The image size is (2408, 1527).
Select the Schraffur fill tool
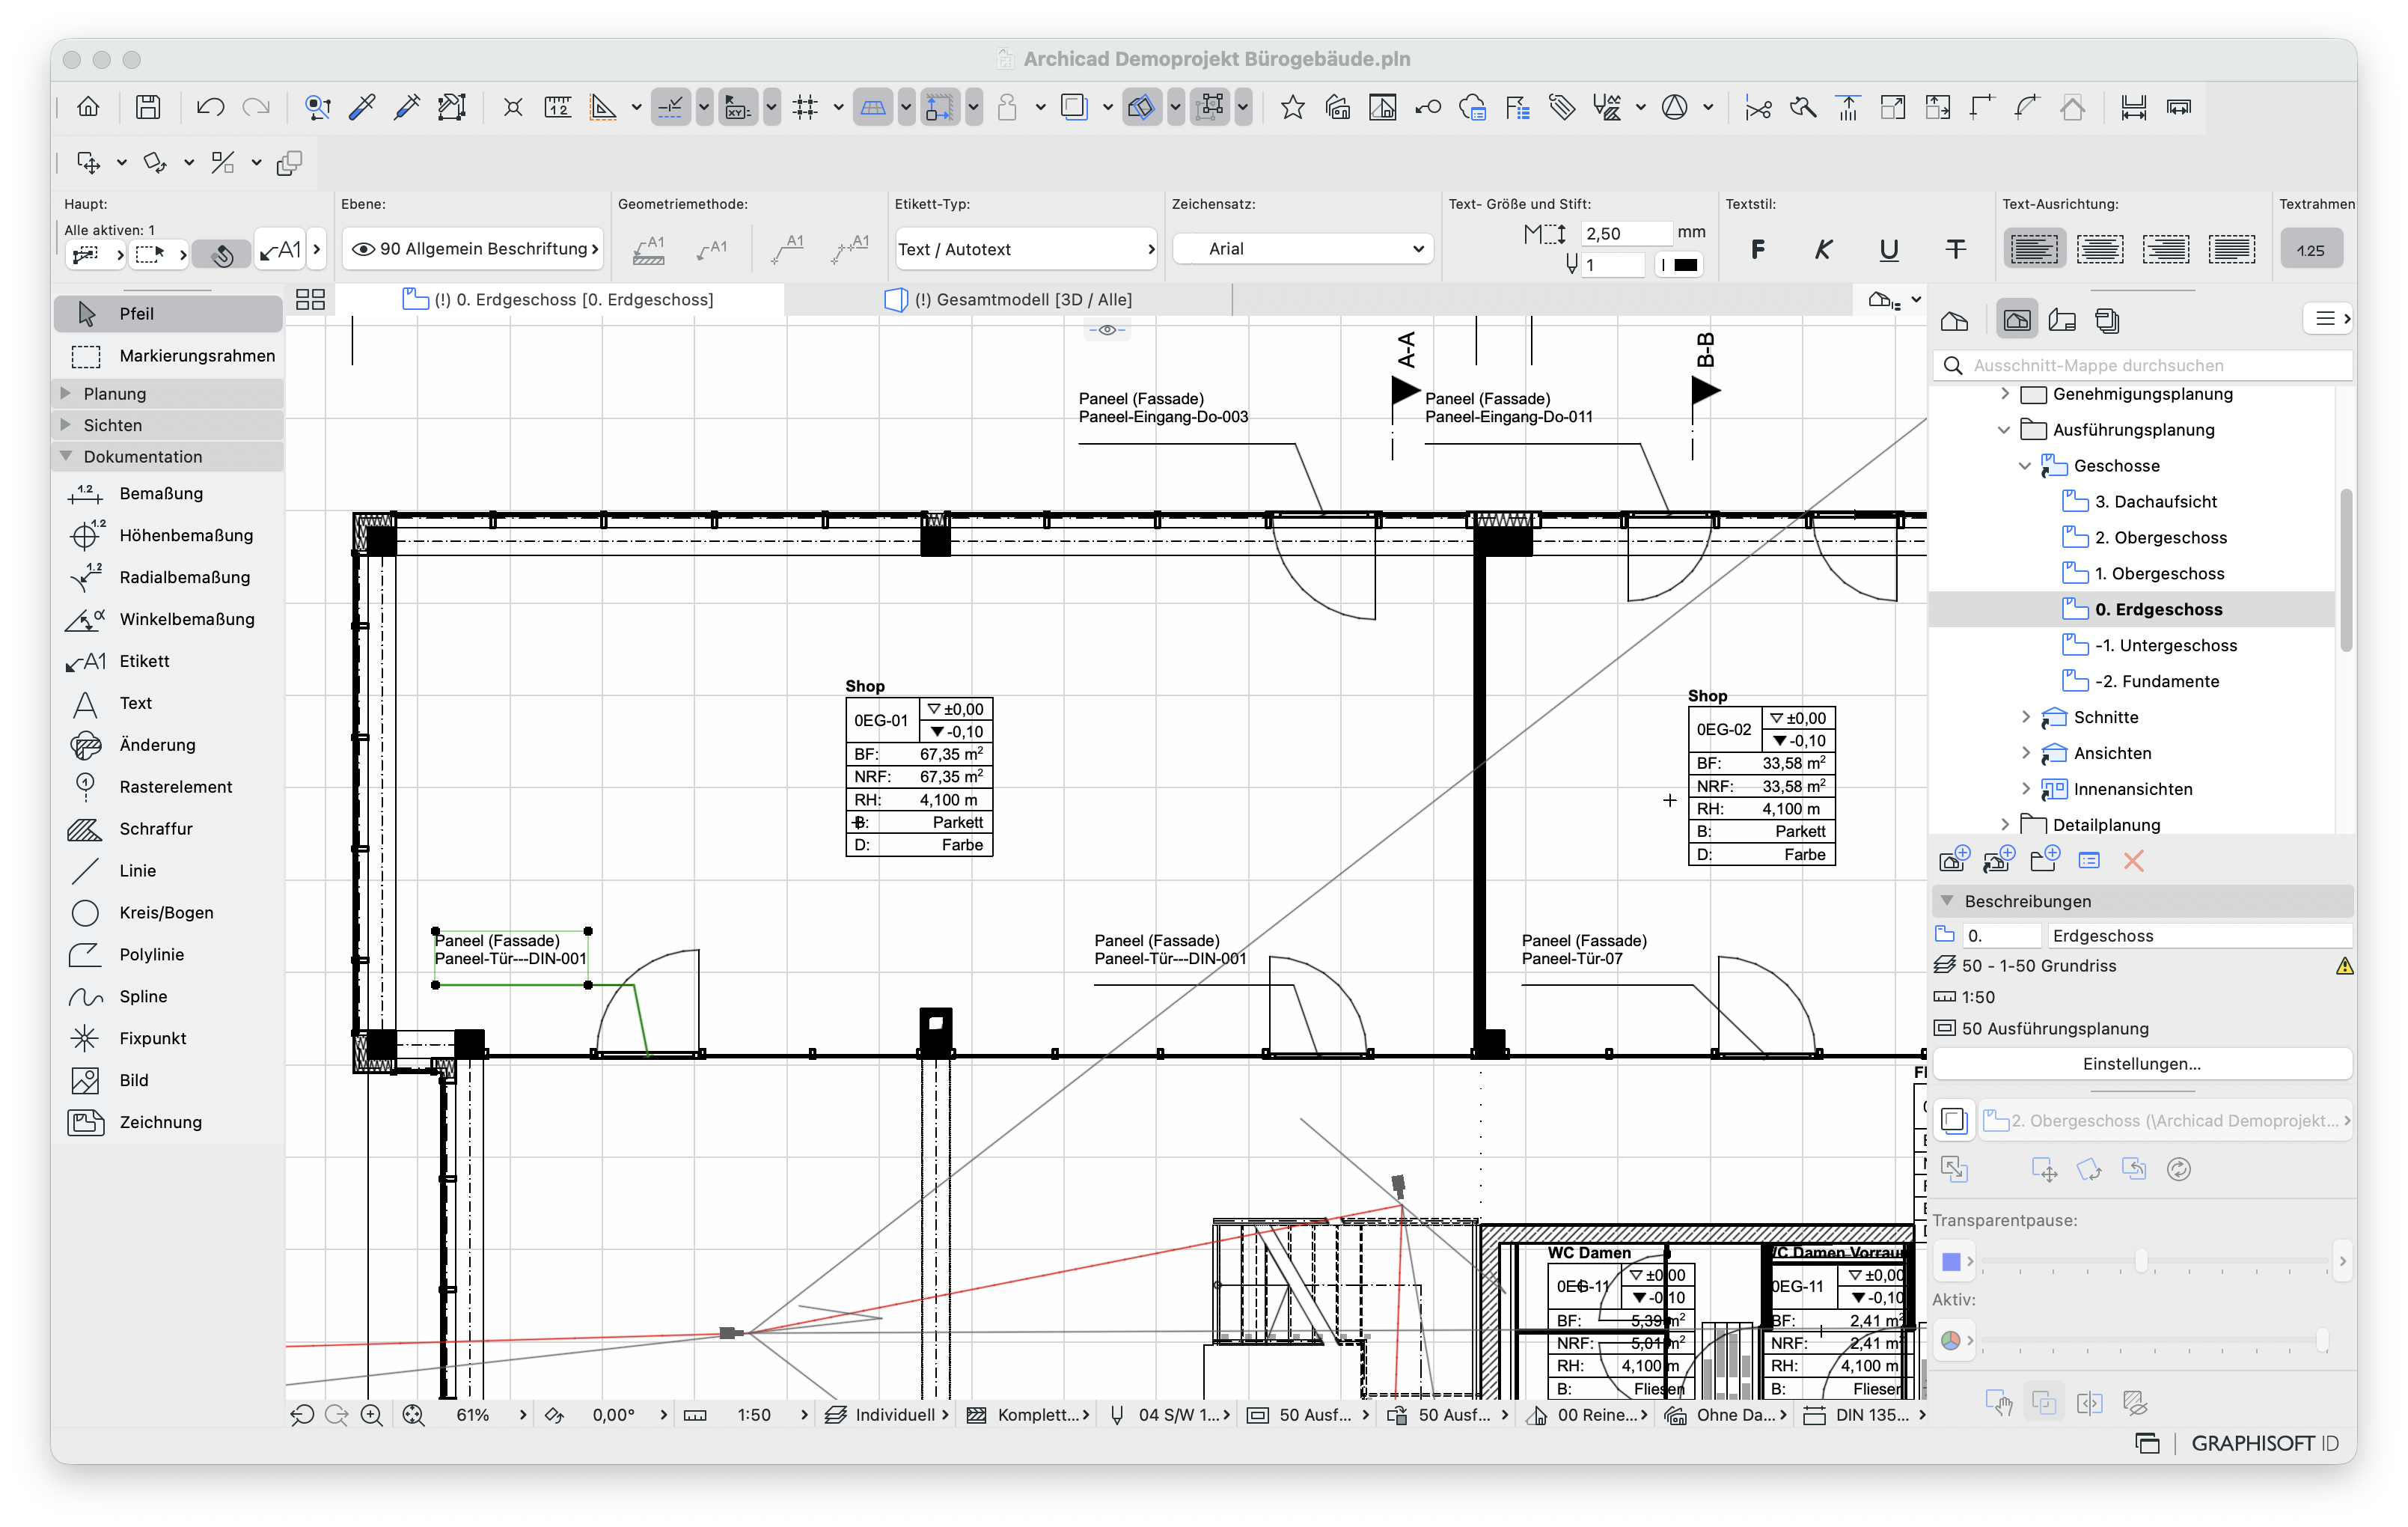point(168,830)
